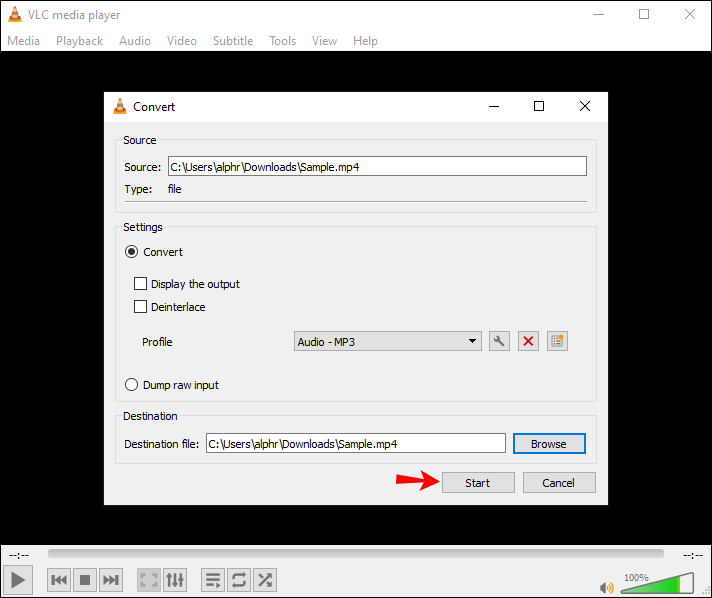The image size is (712, 598).
Task: Click the playback seek bar
Action: [x=356, y=554]
